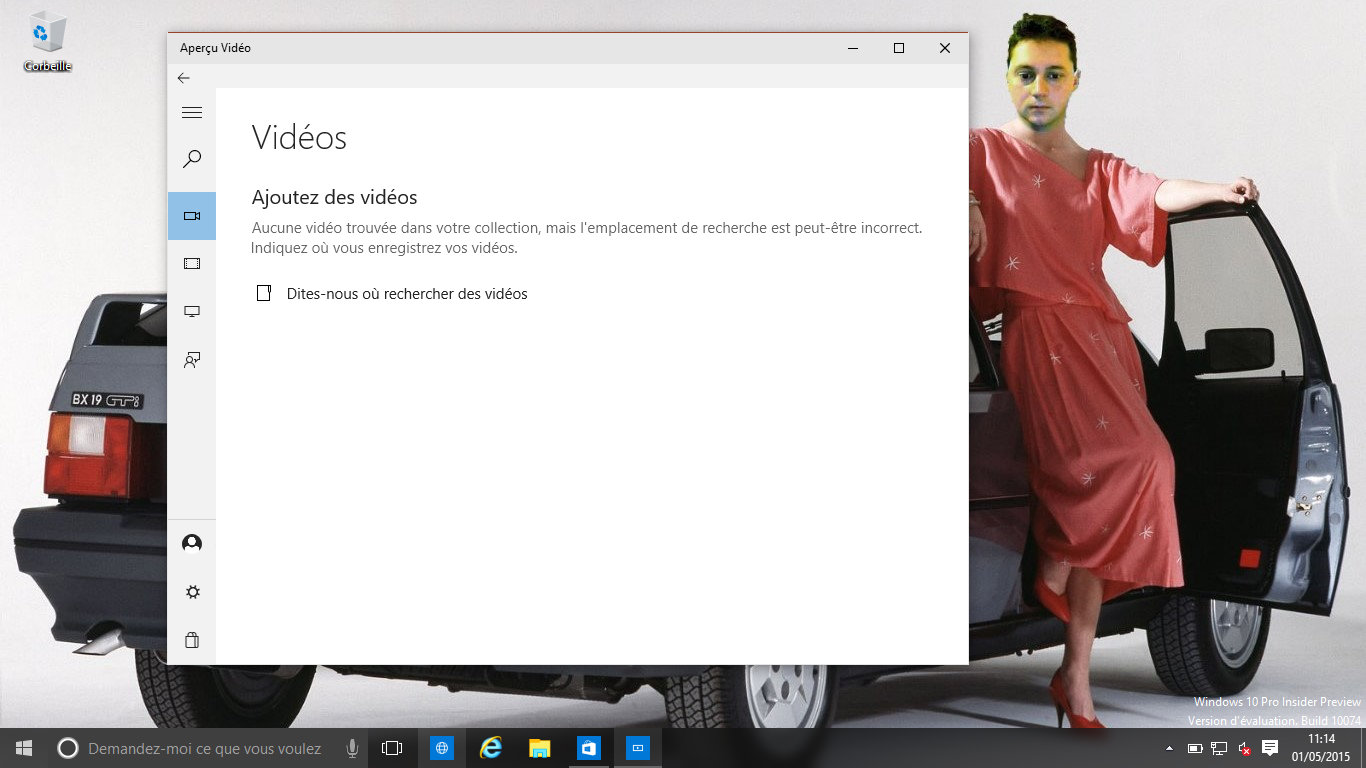Open the hamburger menu in sidebar
This screenshot has width=1366, height=768.
(x=192, y=113)
